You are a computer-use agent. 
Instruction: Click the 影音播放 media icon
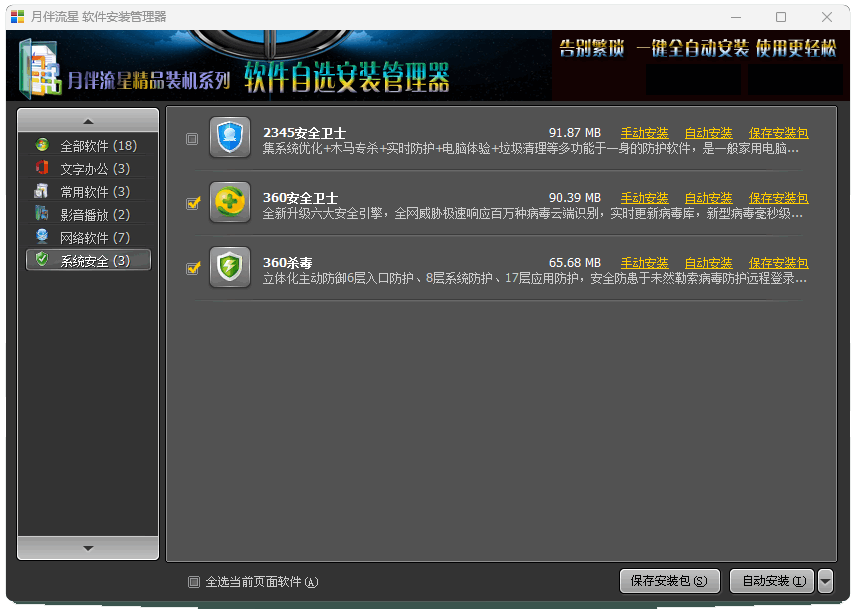[42, 214]
